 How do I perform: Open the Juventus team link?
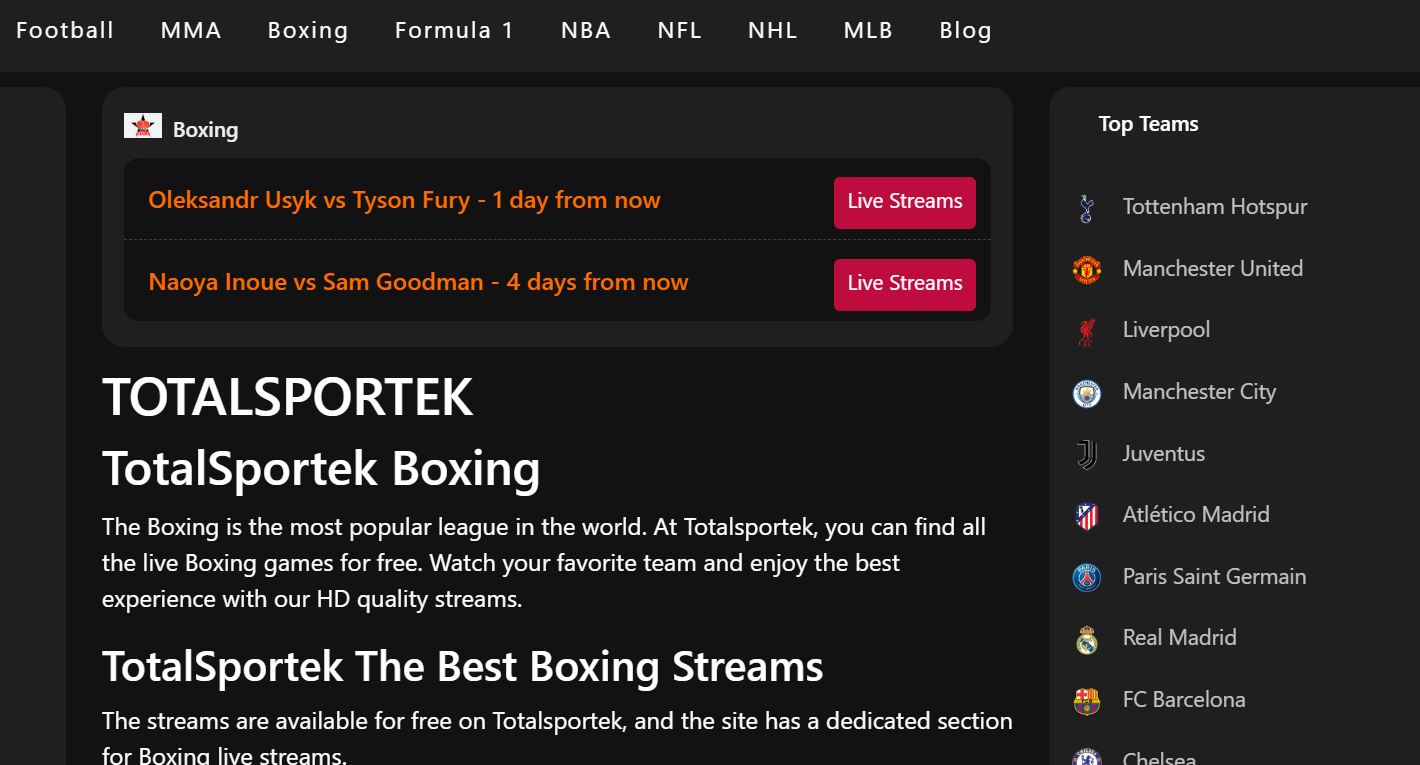[1164, 453]
